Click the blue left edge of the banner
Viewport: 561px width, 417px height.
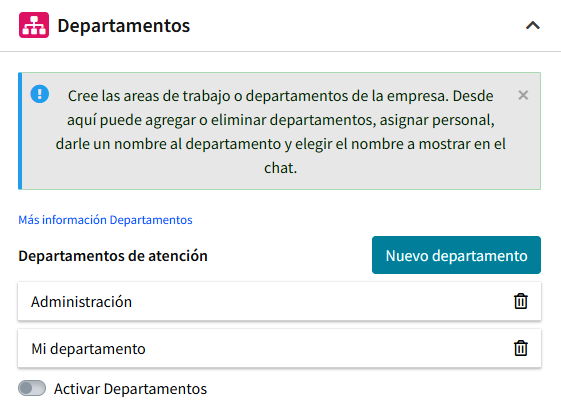tap(20, 131)
